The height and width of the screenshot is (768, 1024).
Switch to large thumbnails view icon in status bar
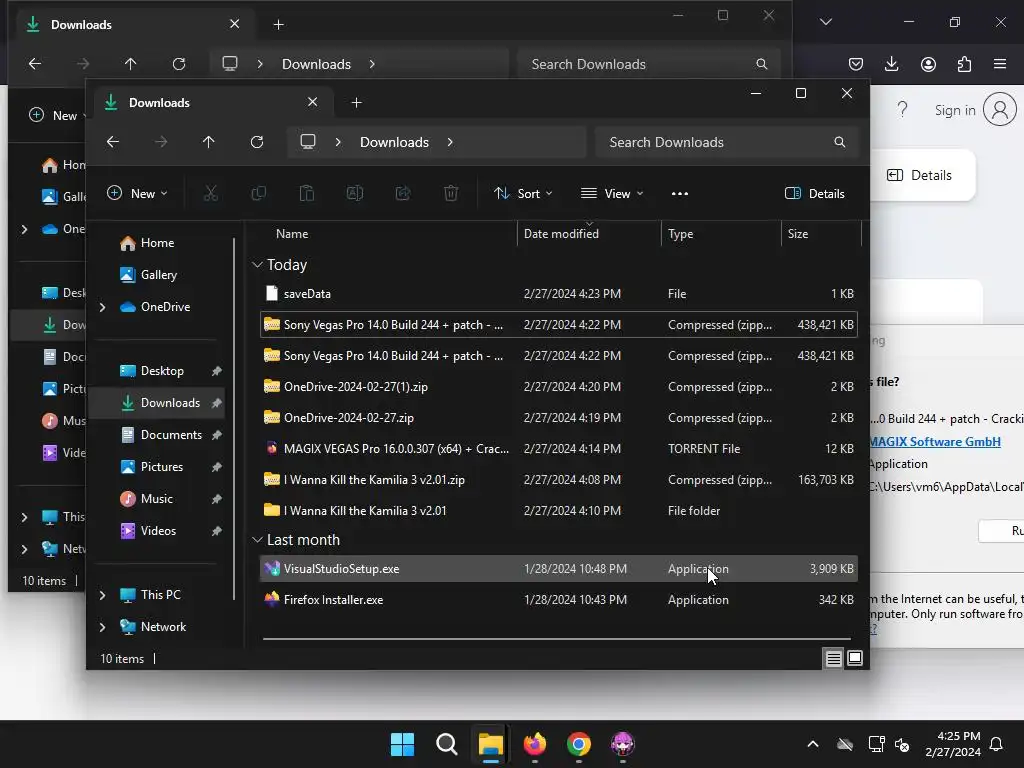tap(855, 658)
